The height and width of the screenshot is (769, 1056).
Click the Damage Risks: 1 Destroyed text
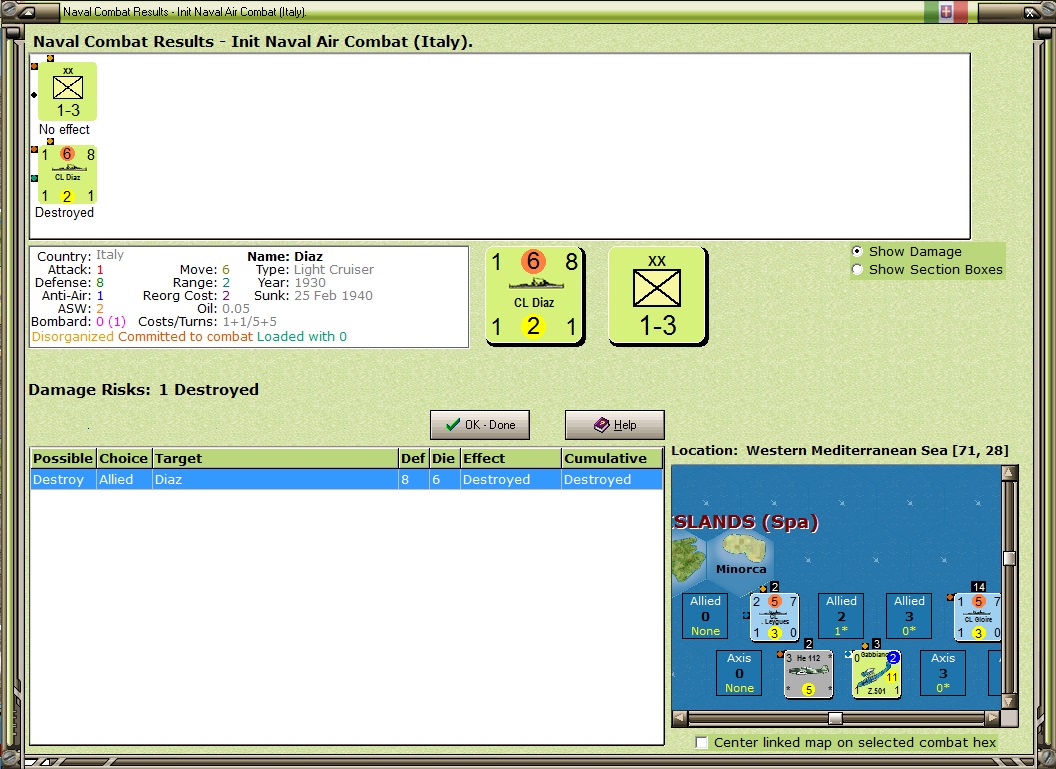click(x=143, y=389)
